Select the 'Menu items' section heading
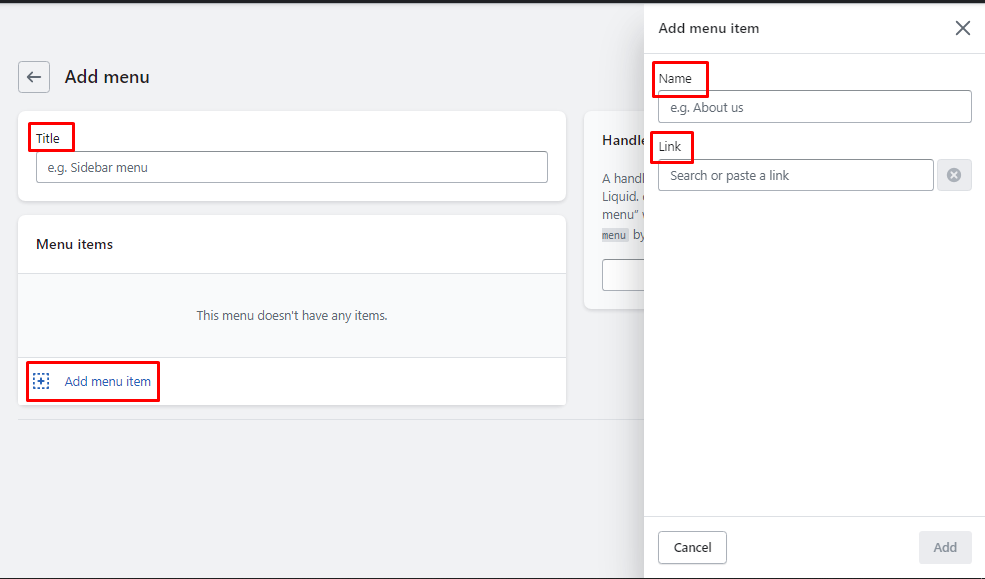Viewport: 985px width, 579px height. point(74,244)
